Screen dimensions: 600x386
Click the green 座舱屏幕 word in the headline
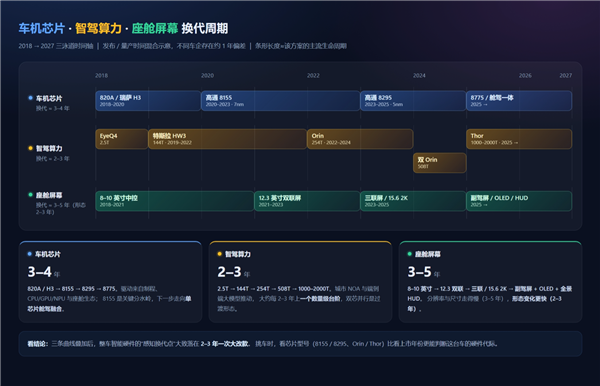pos(155,28)
